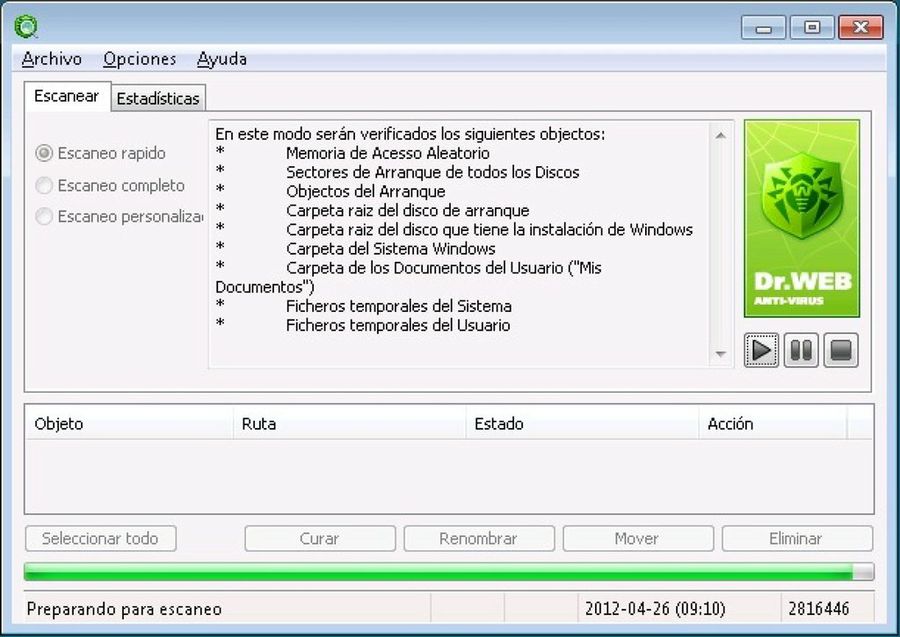Choose the Escaneo completo option
Screen dimensions: 900x637
(x=44, y=186)
